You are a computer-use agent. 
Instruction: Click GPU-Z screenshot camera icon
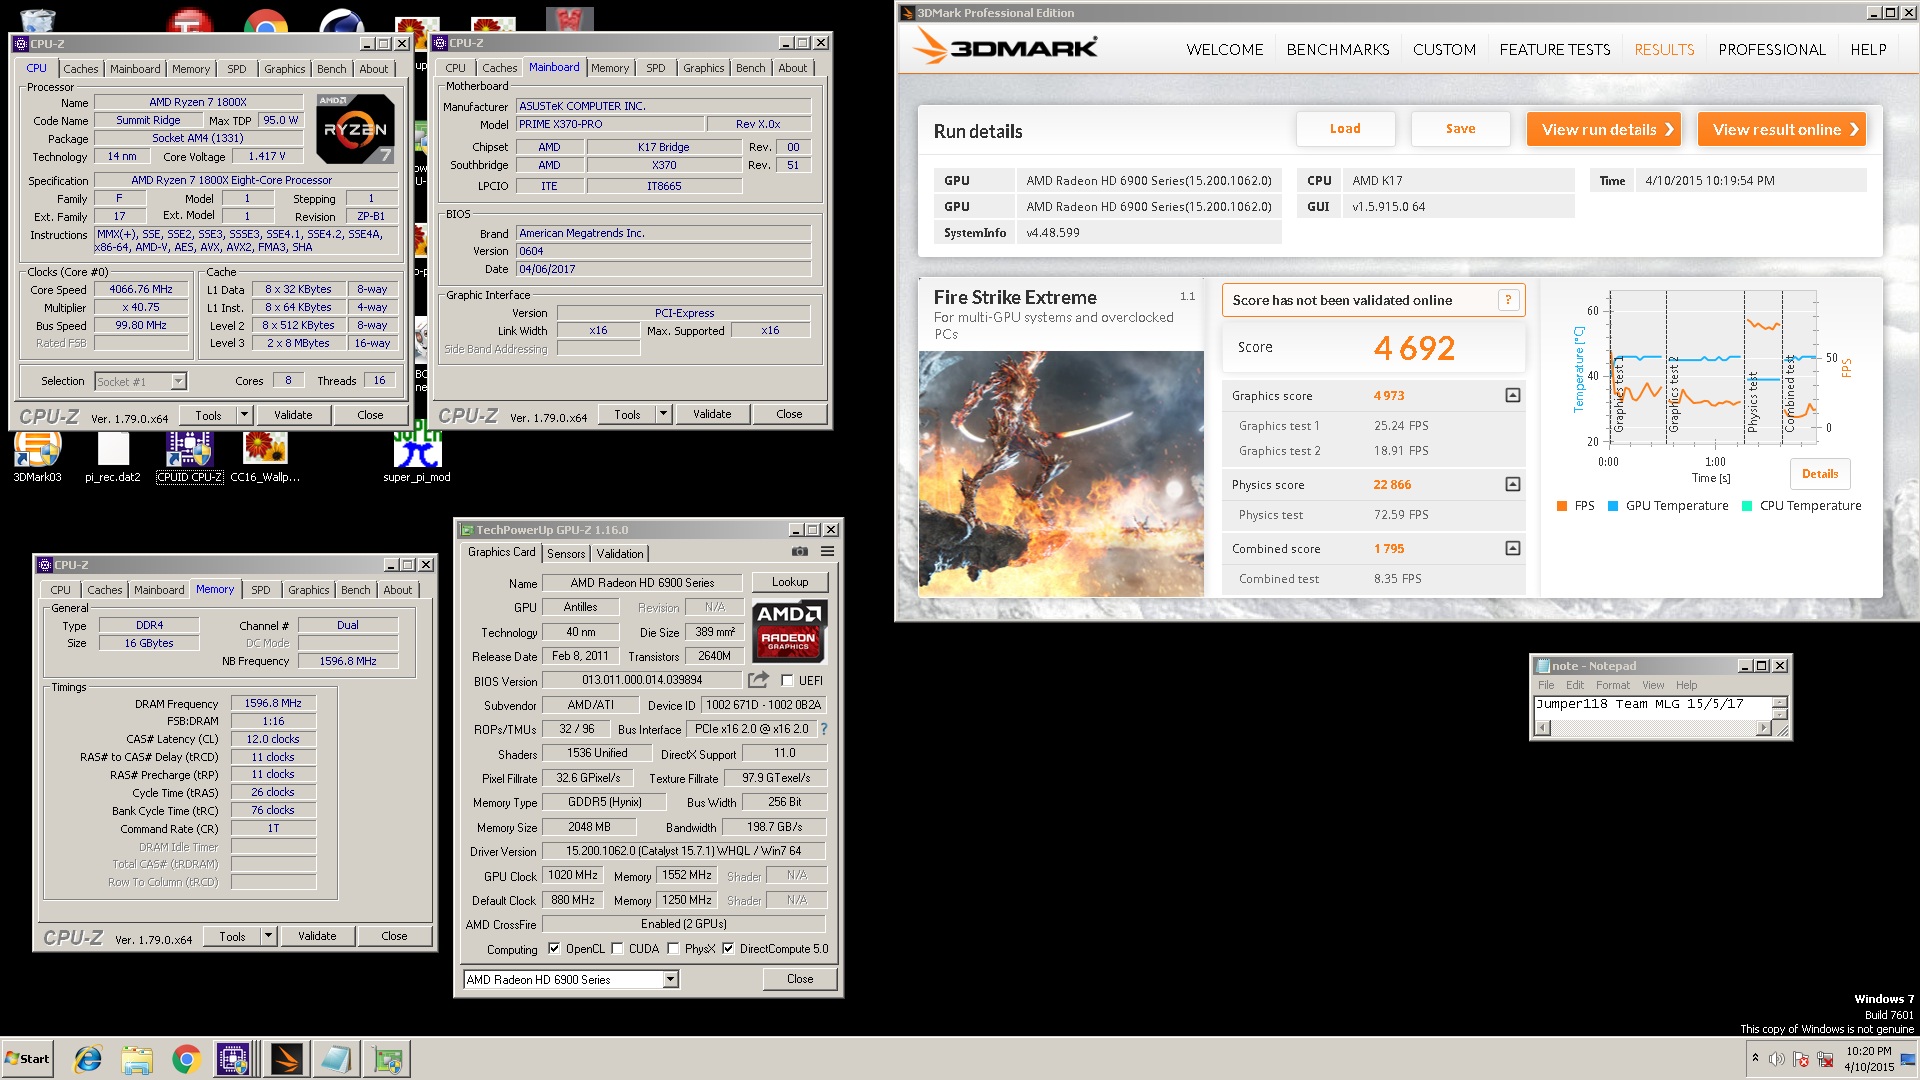click(800, 552)
